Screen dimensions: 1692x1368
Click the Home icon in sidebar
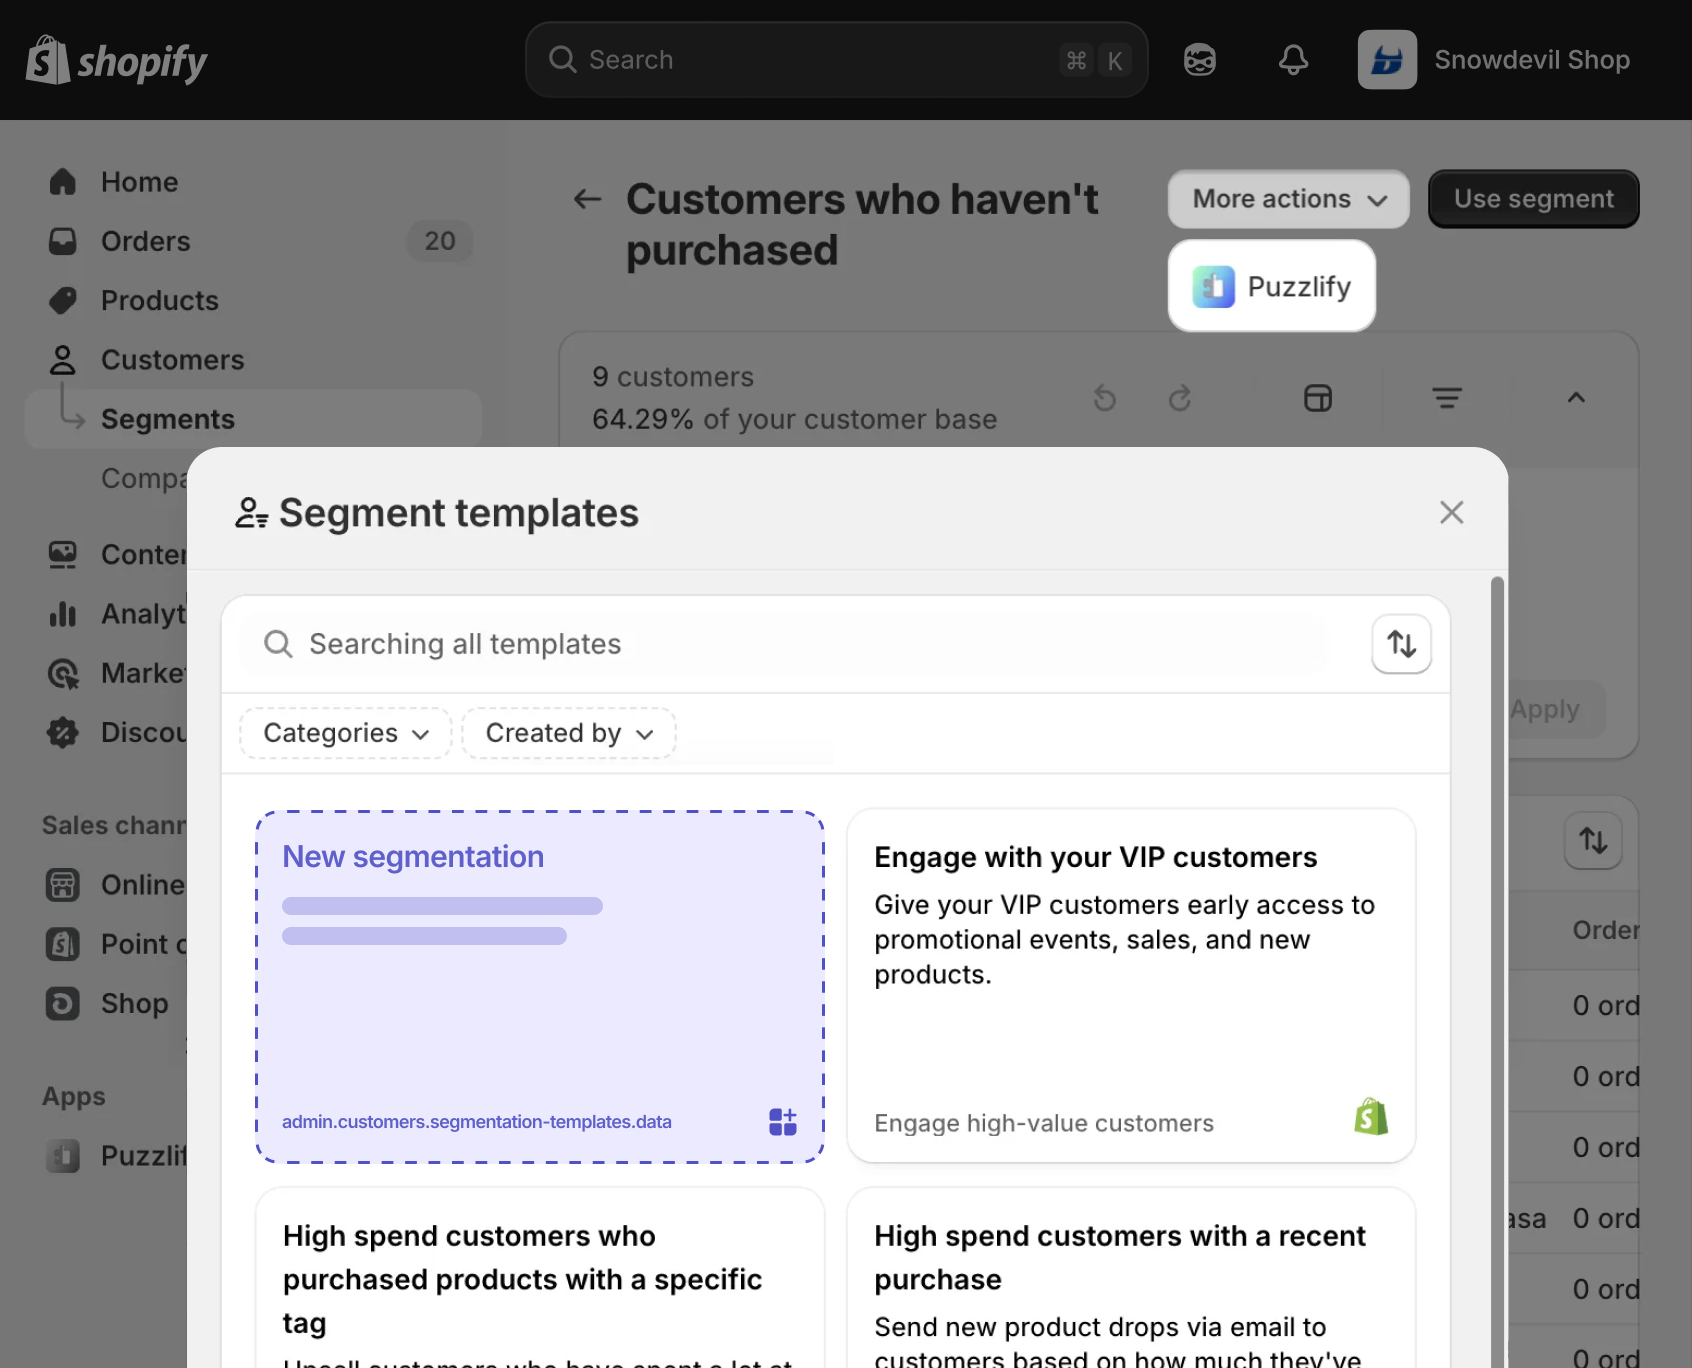click(x=63, y=182)
